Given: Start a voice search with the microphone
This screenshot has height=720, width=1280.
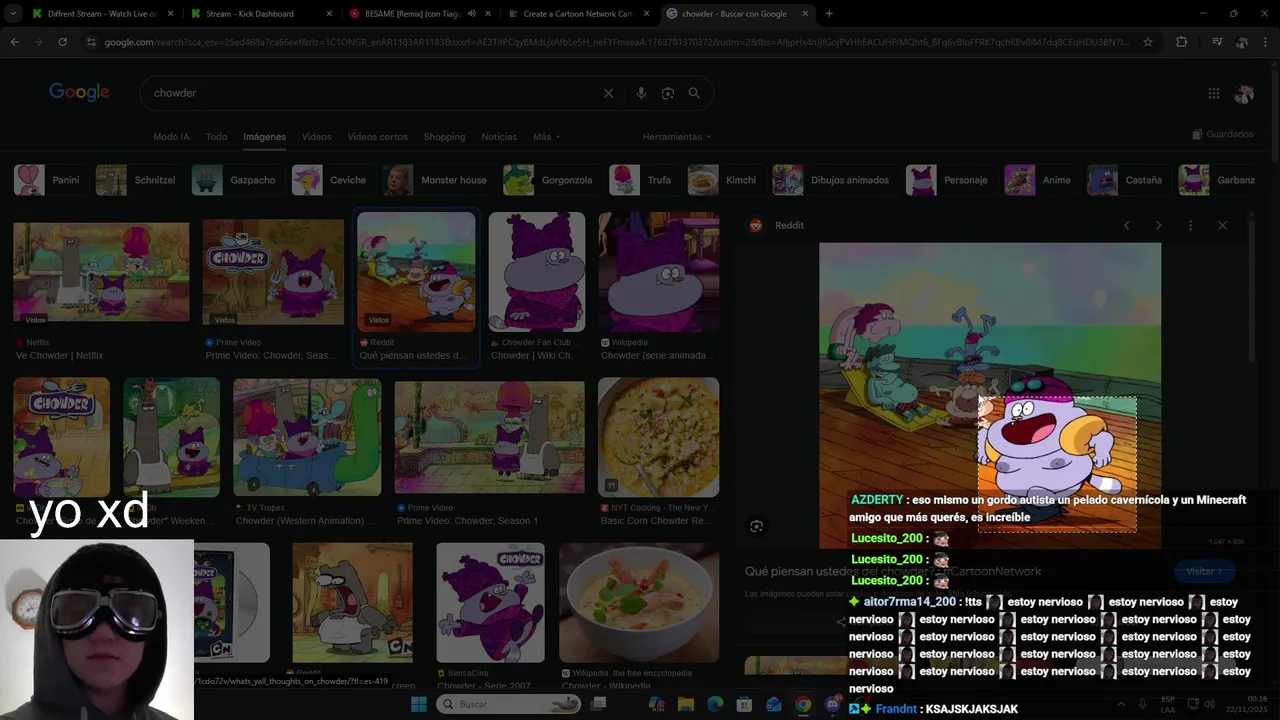Looking at the screenshot, I should pos(641,93).
